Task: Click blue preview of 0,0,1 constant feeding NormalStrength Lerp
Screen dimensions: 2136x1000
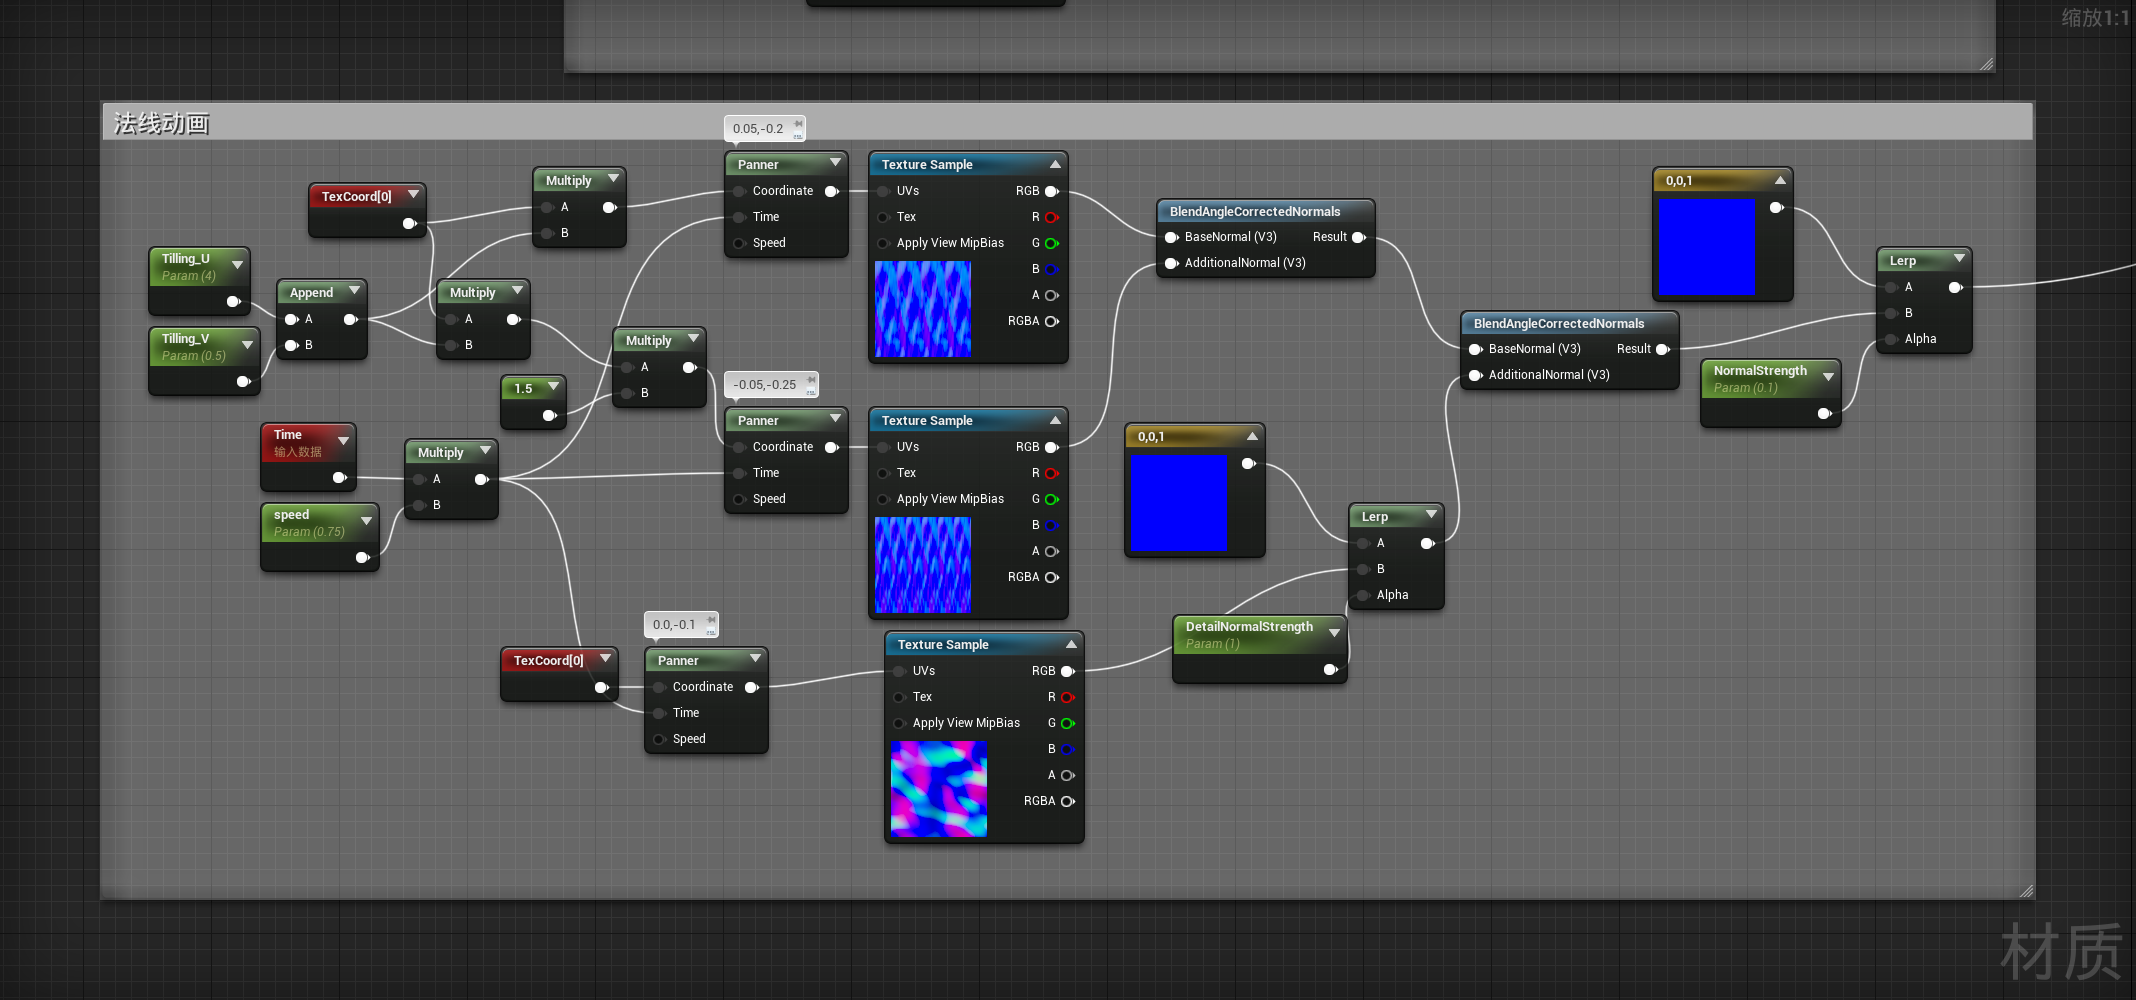Action: tap(1707, 247)
